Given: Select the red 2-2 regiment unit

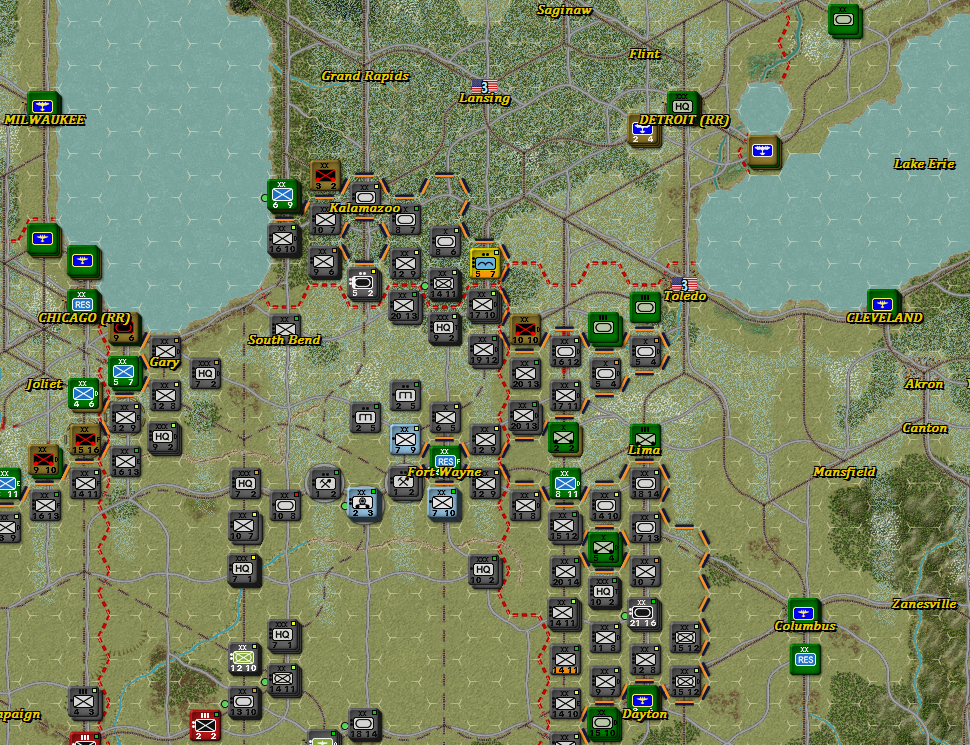Looking at the screenshot, I should (205, 725).
